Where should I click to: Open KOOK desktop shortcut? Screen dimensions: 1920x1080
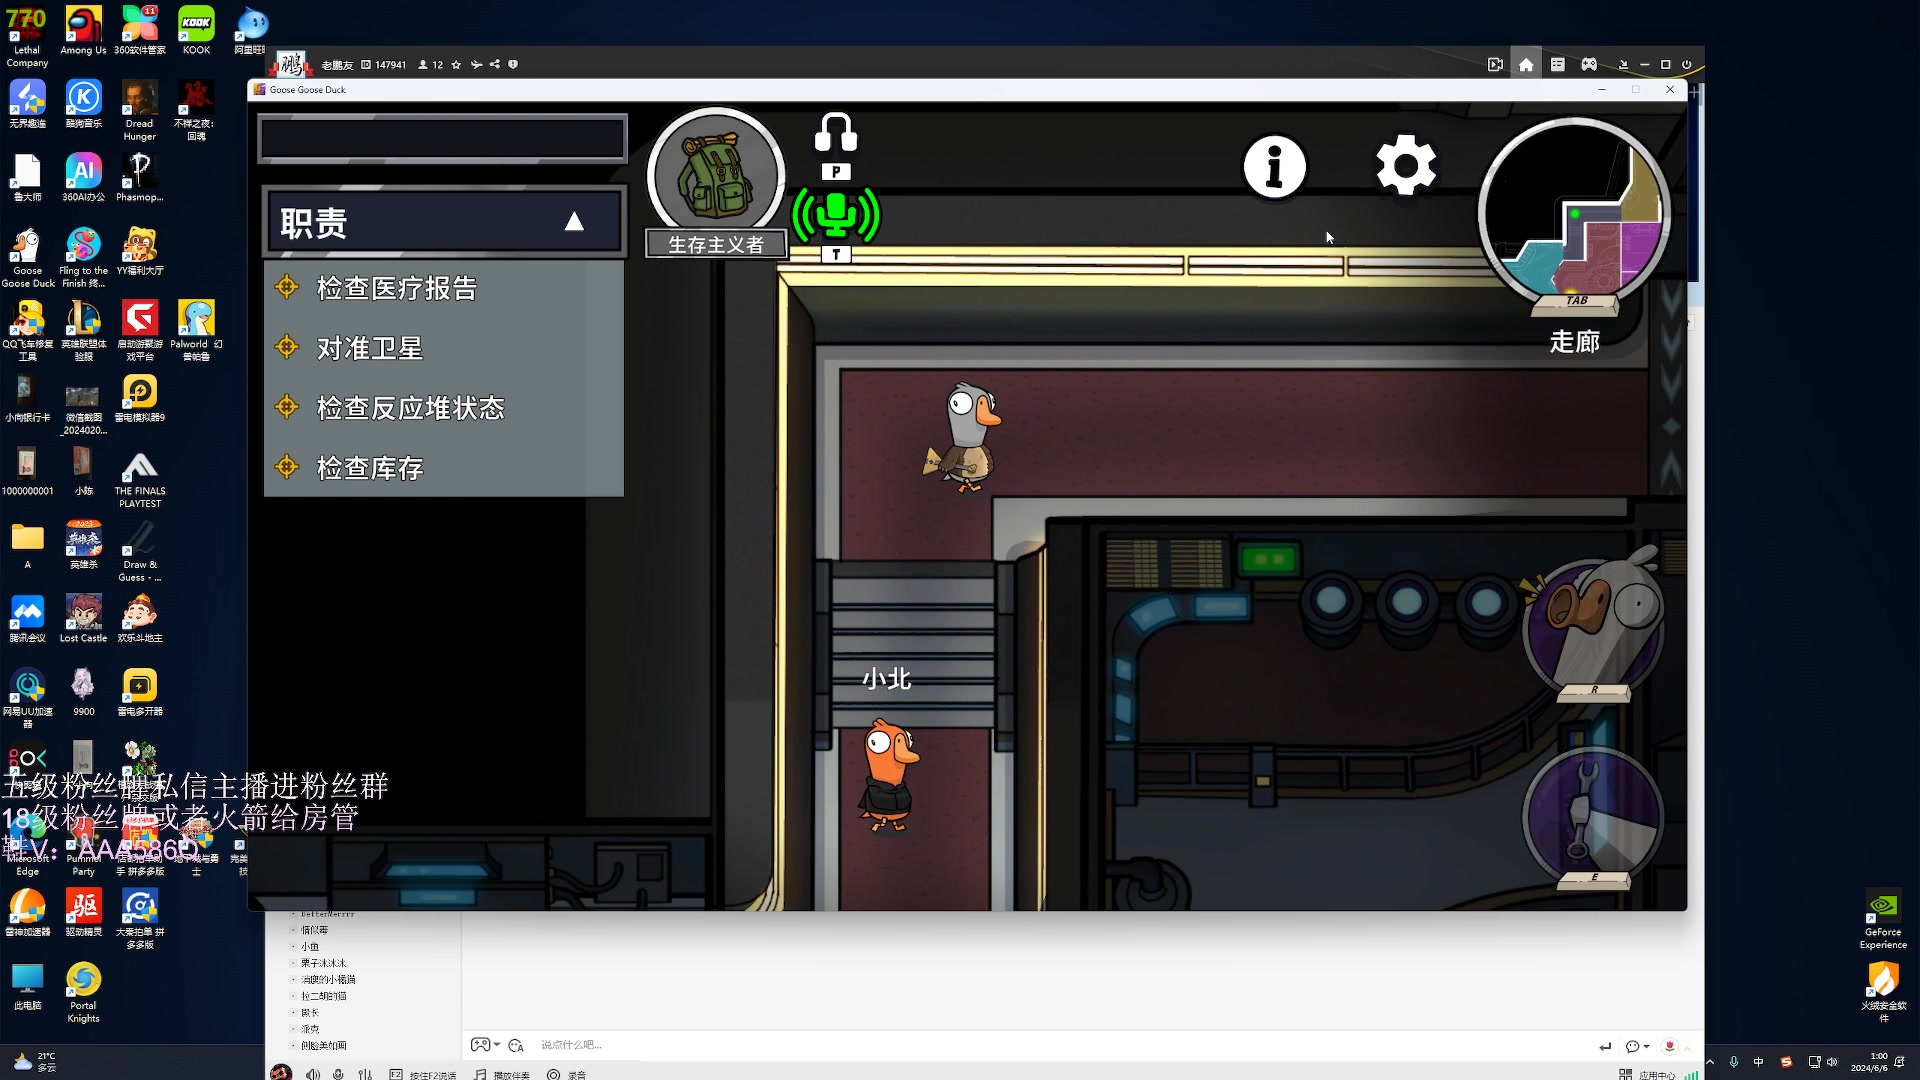pyautogui.click(x=196, y=30)
